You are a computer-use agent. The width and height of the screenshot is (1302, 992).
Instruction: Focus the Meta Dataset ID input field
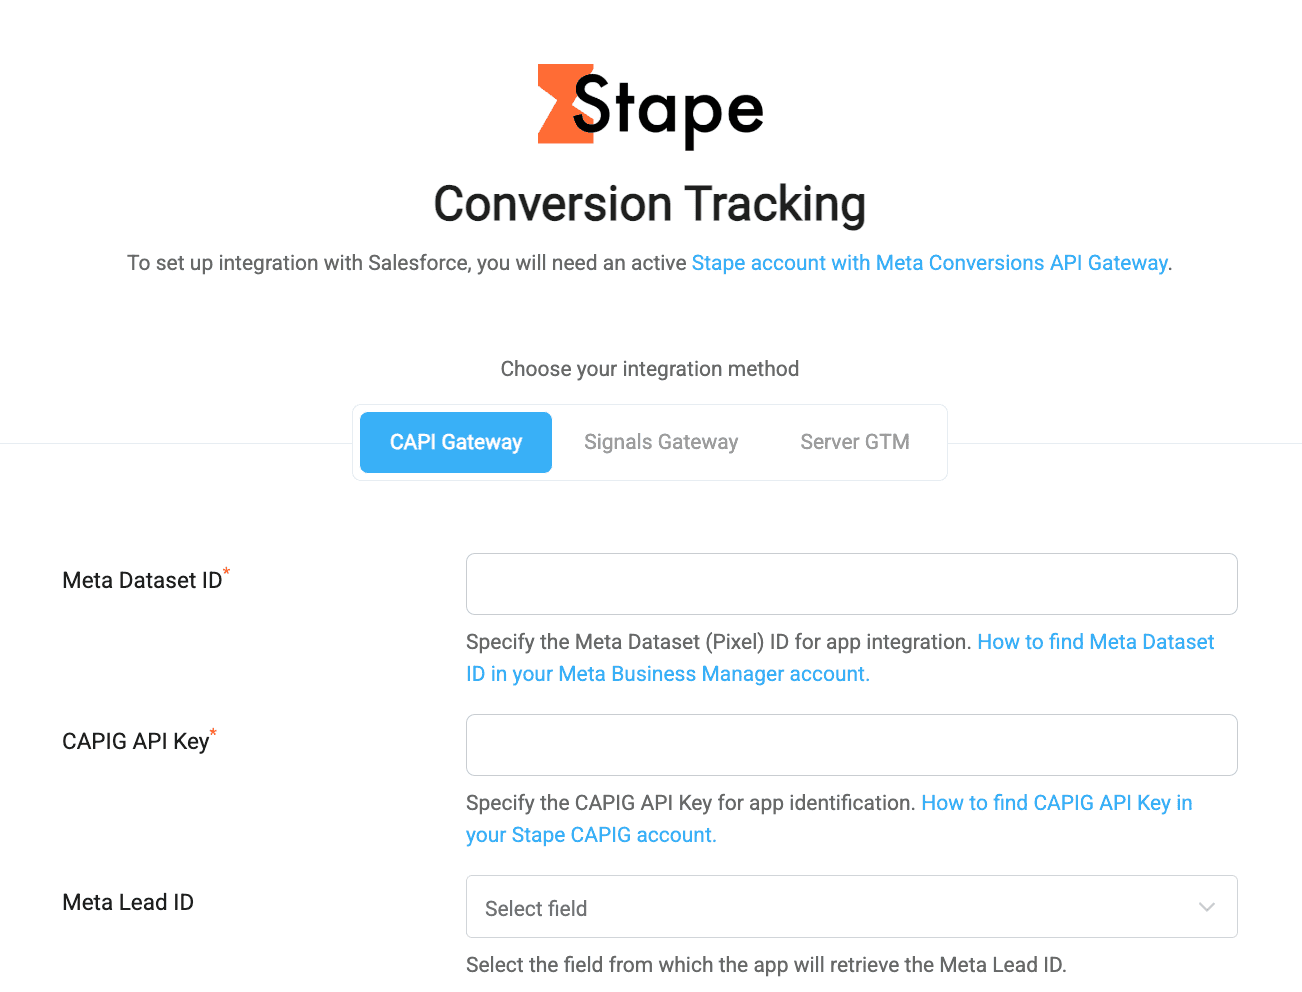851,584
